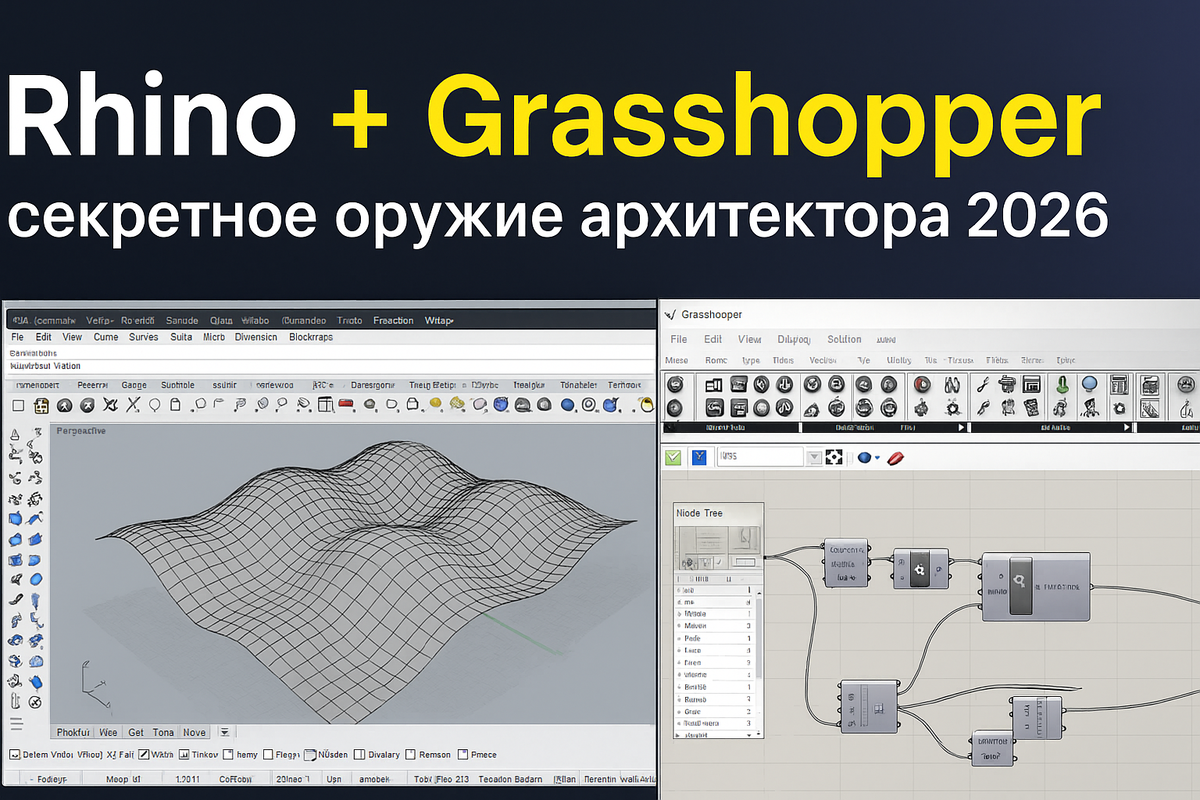
Task: Click the green check icon on Grasshopper canvas toolbar
Action: tap(674, 457)
